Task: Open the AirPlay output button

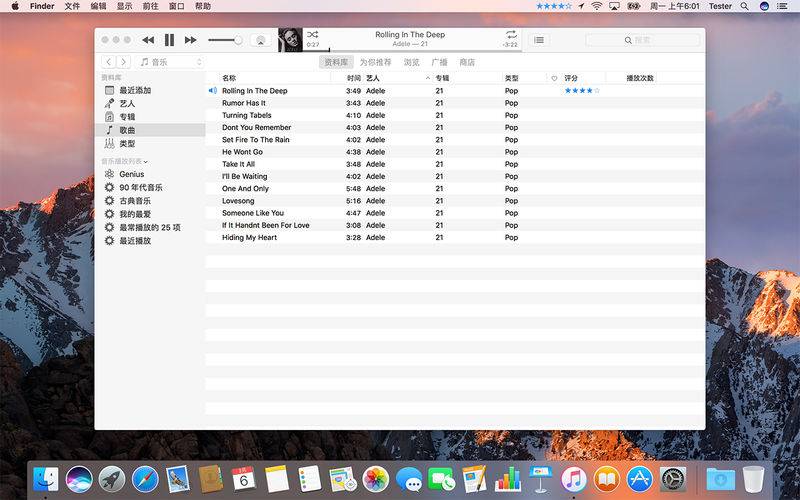Action: 260,40
